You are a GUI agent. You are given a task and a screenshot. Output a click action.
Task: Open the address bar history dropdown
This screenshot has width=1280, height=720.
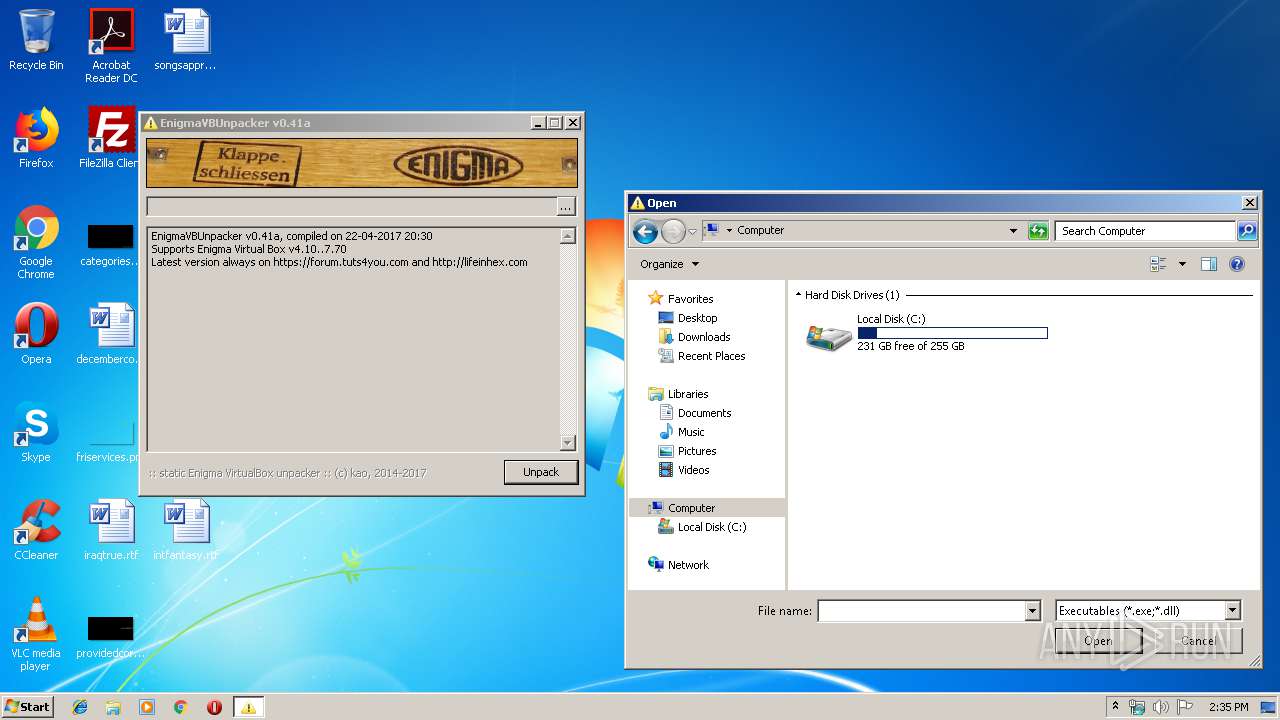tap(1014, 231)
